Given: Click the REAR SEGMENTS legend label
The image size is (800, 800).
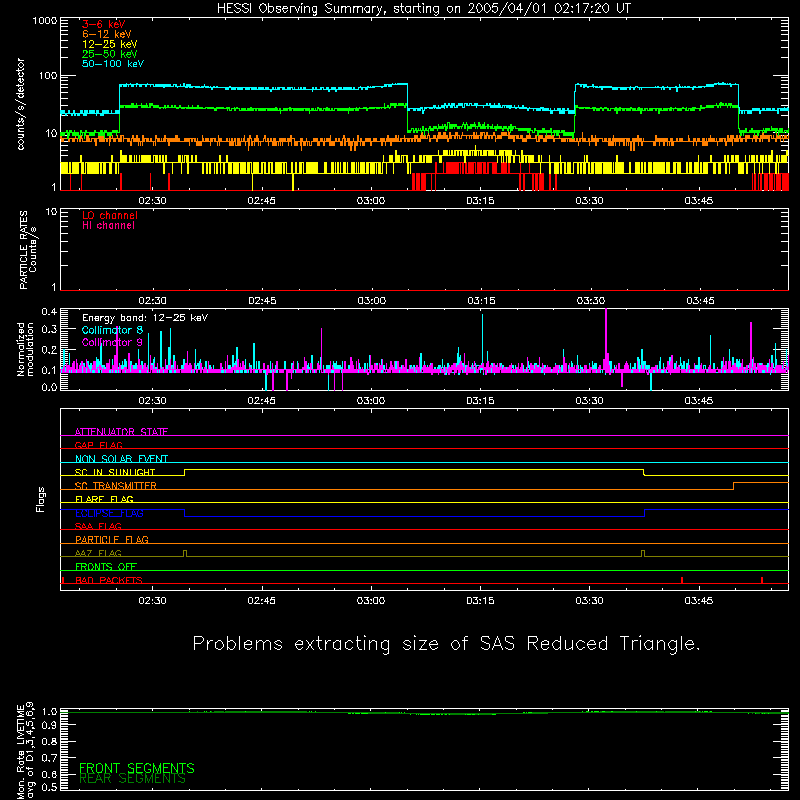Looking at the screenshot, I should tap(132, 779).
